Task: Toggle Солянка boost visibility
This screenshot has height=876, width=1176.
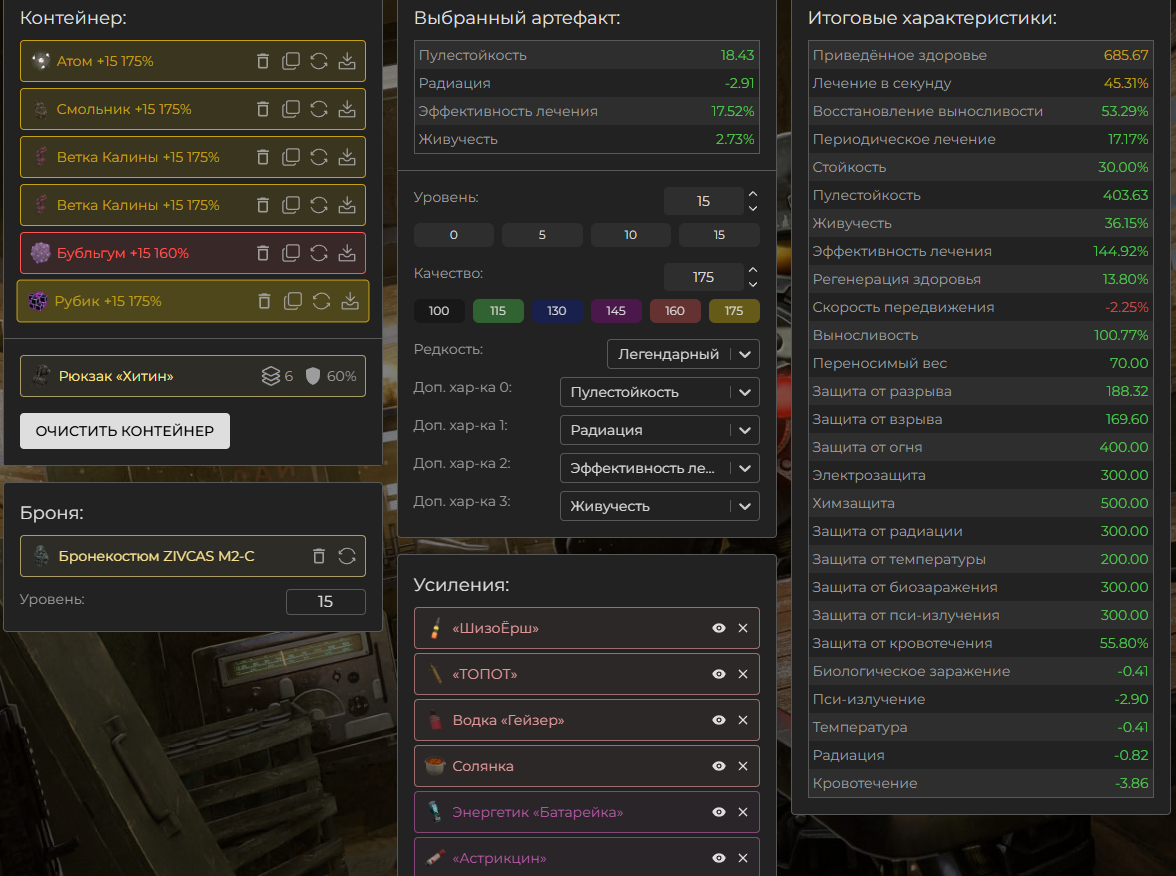Action: 718,766
